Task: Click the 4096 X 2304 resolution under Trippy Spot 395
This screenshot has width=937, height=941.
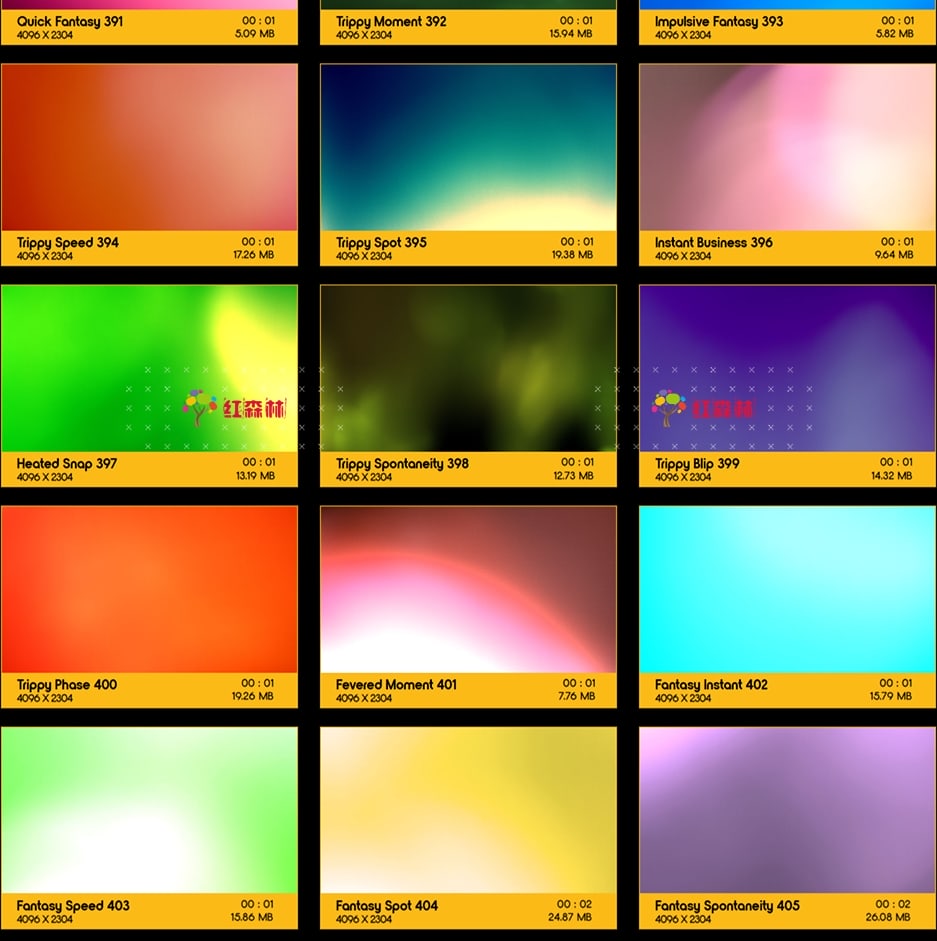Action: click(364, 256)
